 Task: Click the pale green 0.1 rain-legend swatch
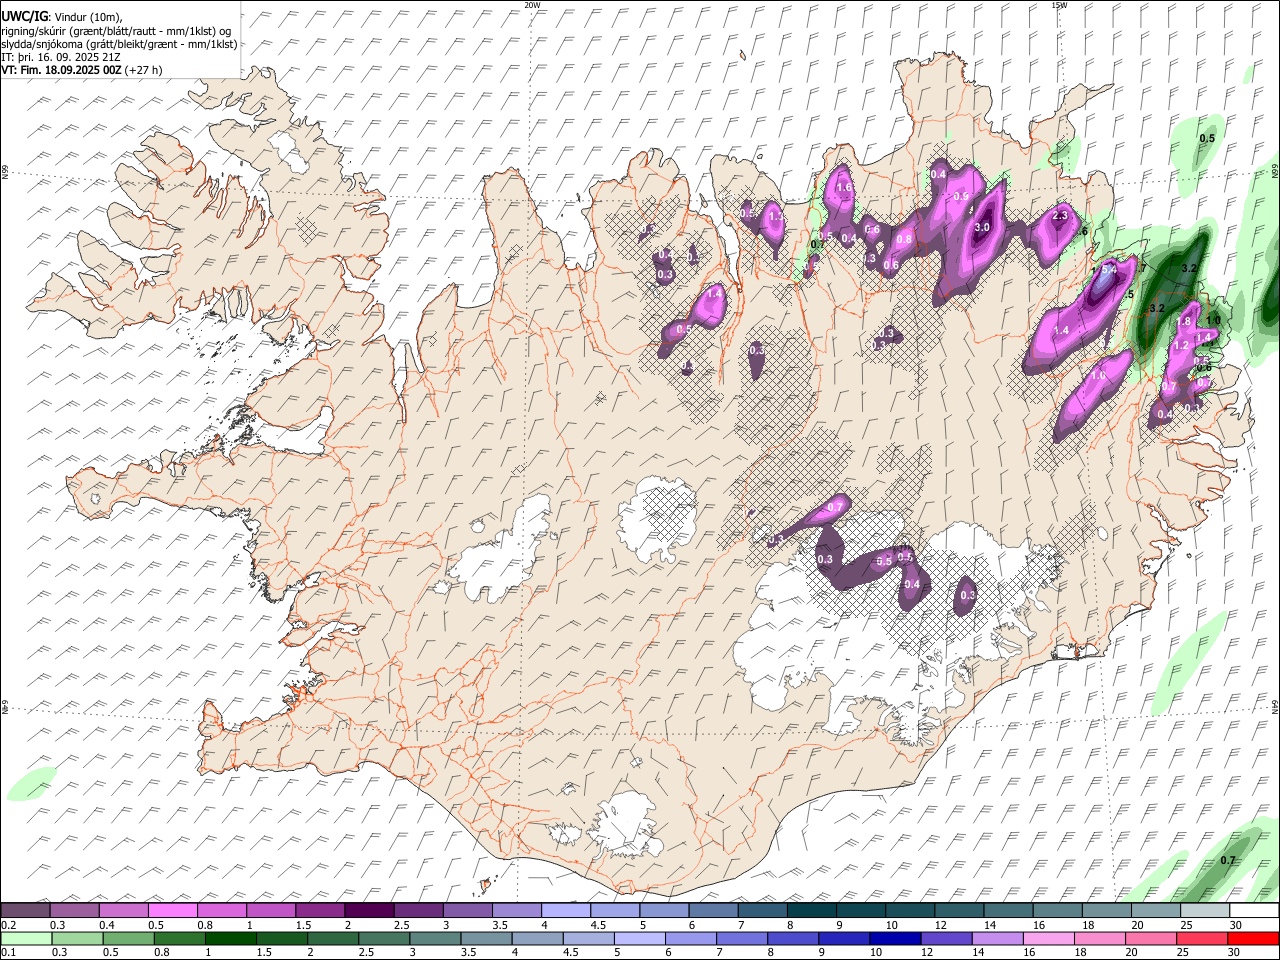click(26, 938)
